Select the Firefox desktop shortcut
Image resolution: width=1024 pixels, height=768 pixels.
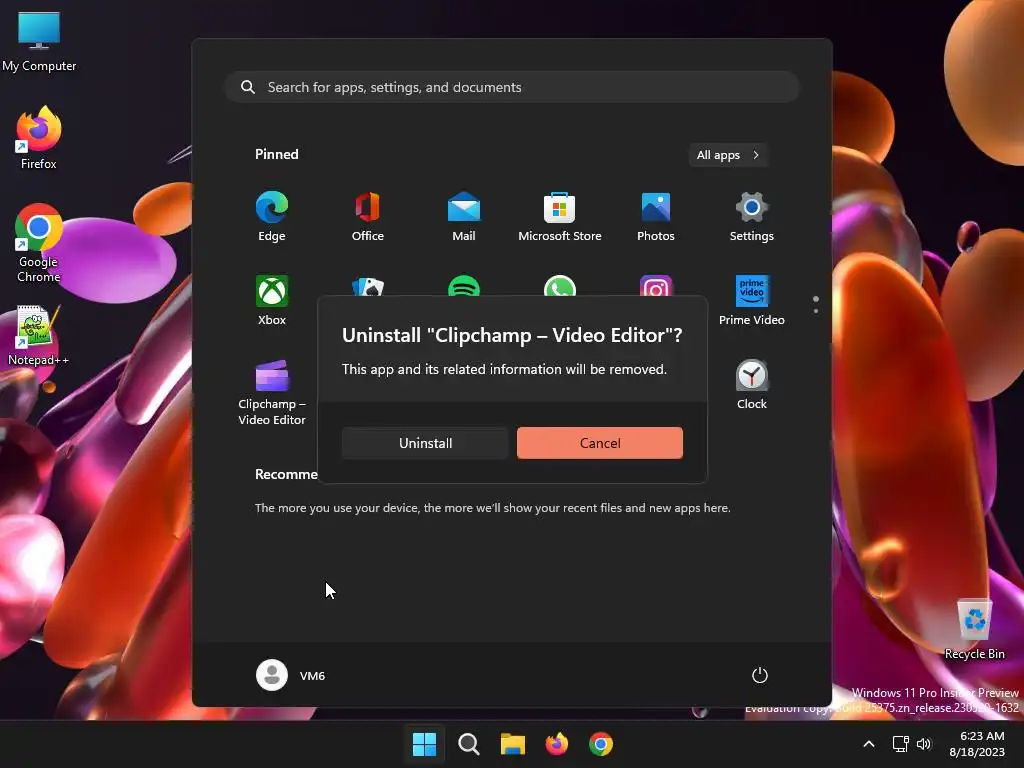pos(39,138)
